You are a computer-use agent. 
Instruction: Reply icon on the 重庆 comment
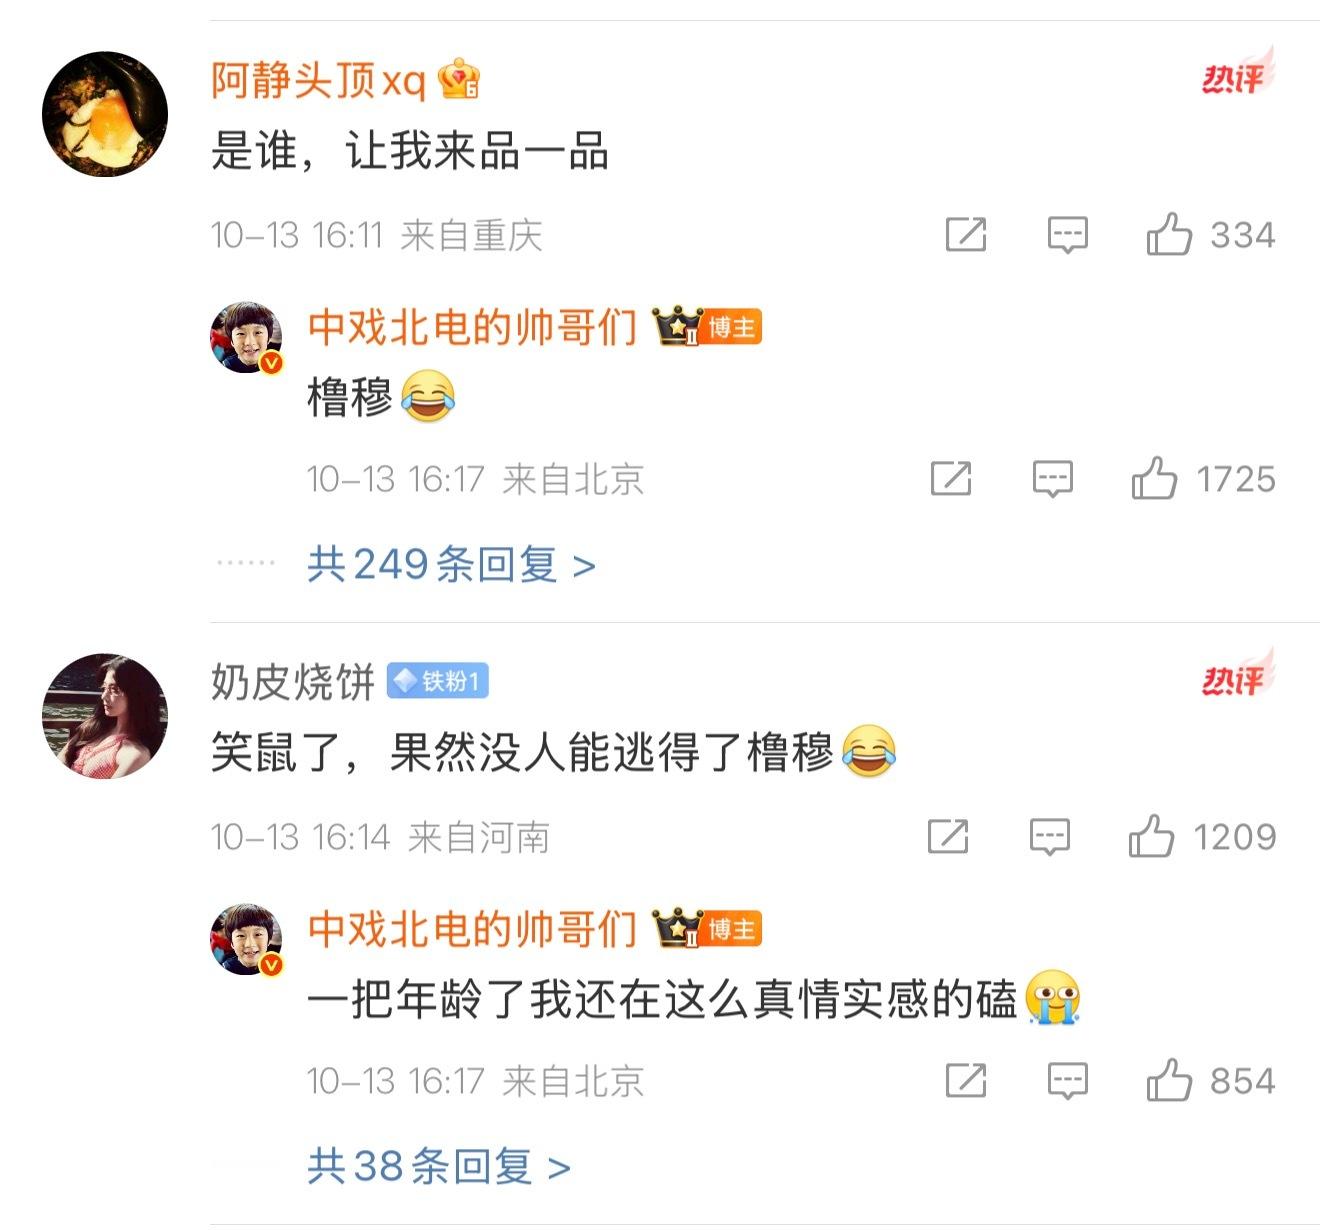pyautogui.click(x=1067, y=235)
